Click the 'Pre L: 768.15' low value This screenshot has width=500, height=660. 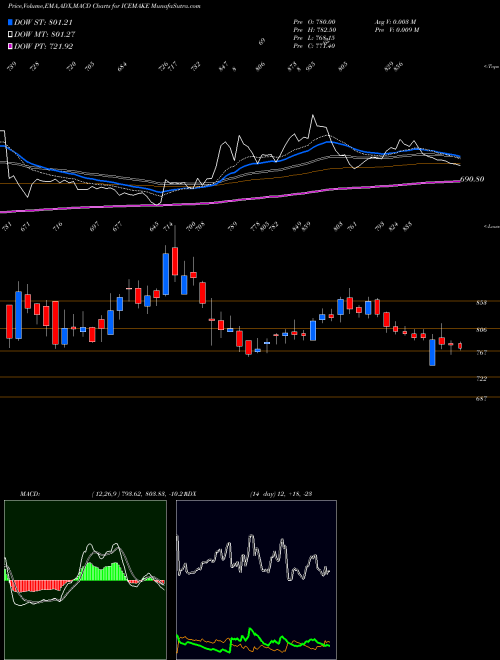point(314,38)
